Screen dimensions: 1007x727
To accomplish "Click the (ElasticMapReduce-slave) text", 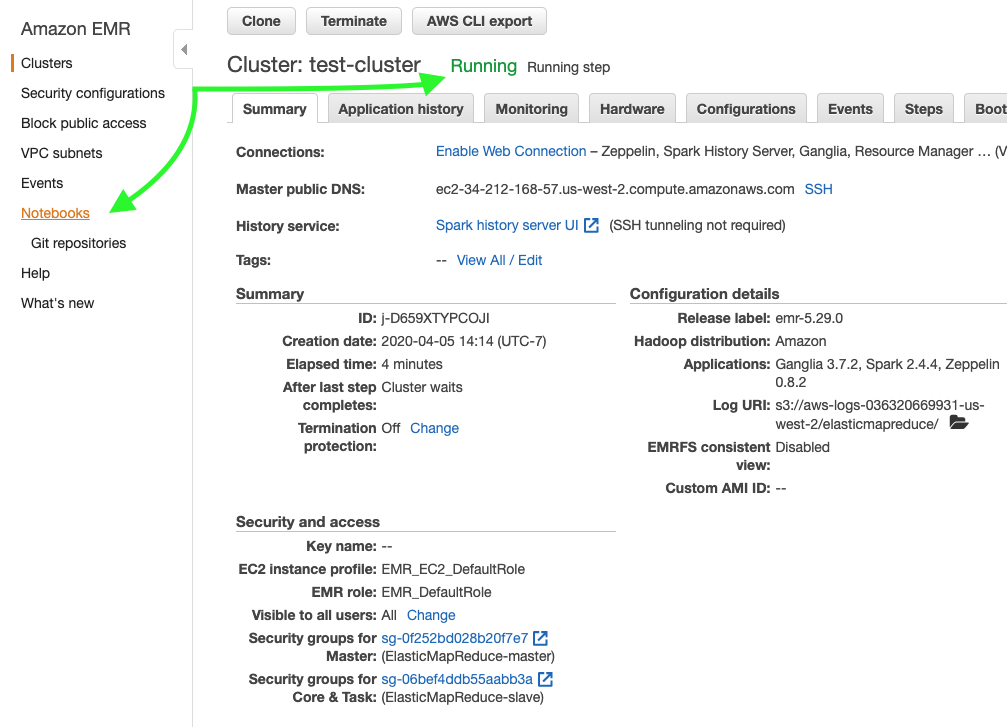I will tap(462, 697).
